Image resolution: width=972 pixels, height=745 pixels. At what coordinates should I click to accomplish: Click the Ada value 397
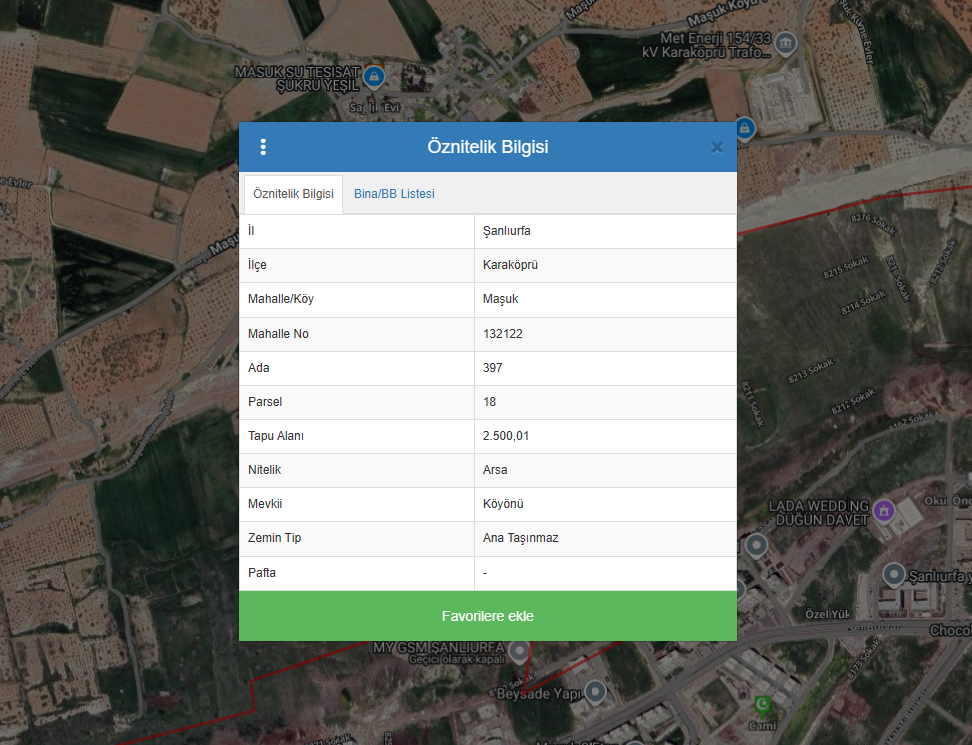coord(492,367)
